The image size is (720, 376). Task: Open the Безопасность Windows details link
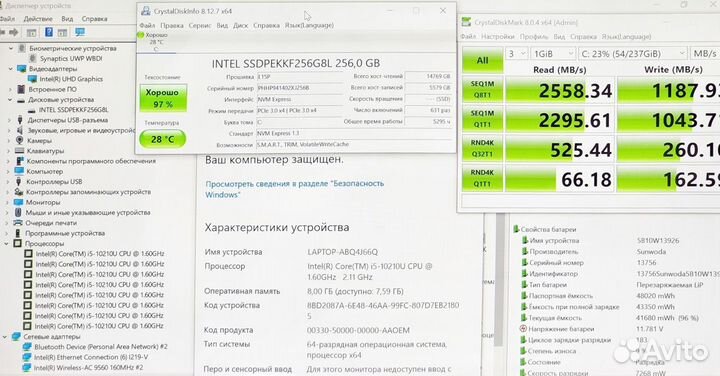tap(294, 189)
